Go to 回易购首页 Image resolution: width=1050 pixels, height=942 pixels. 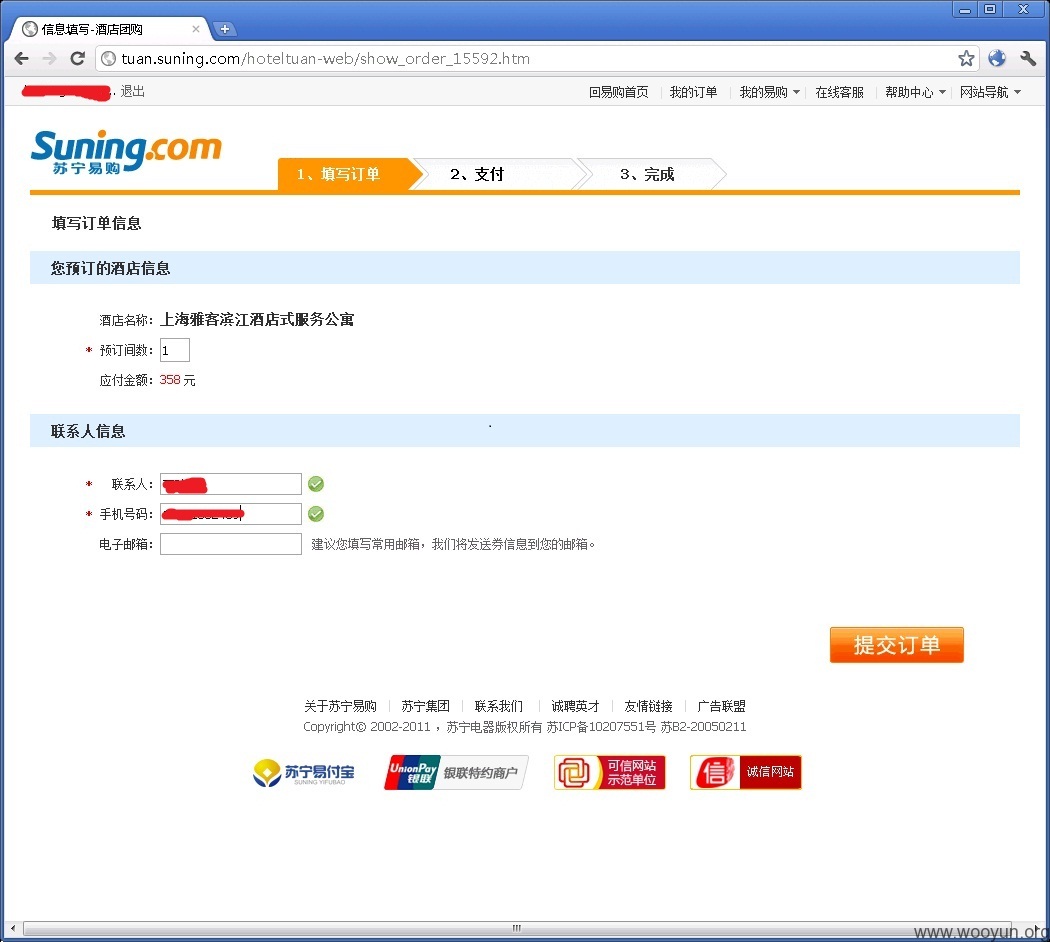pos(619,92)
